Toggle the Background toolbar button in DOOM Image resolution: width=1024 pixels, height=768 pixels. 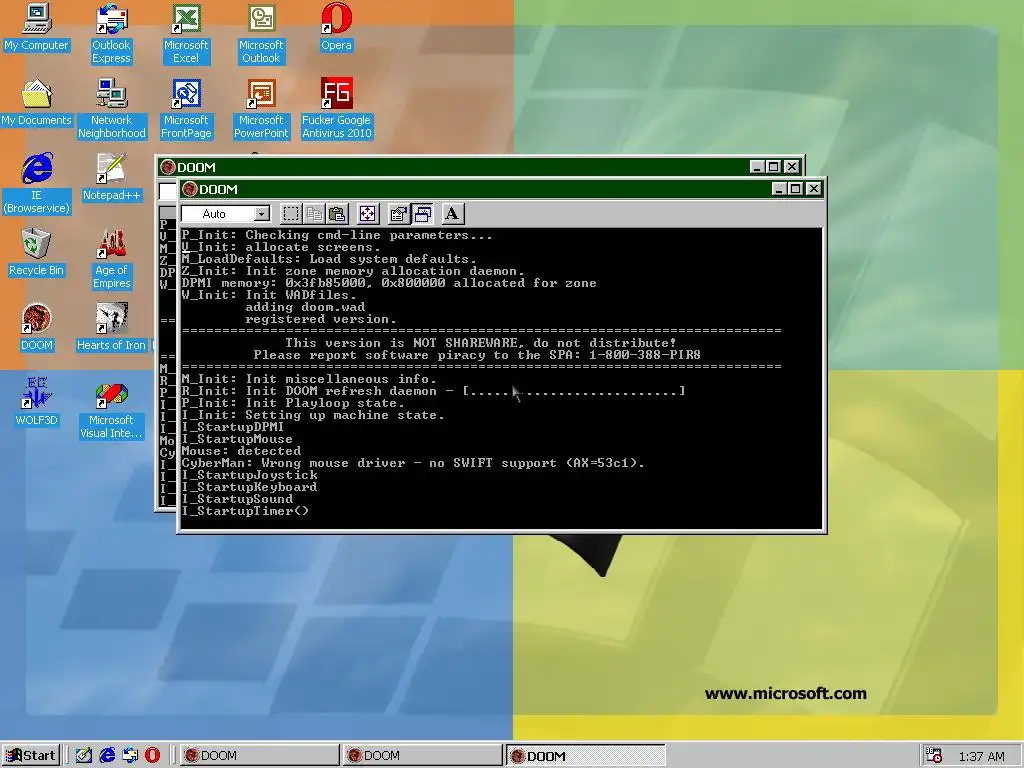coord(423,214)
